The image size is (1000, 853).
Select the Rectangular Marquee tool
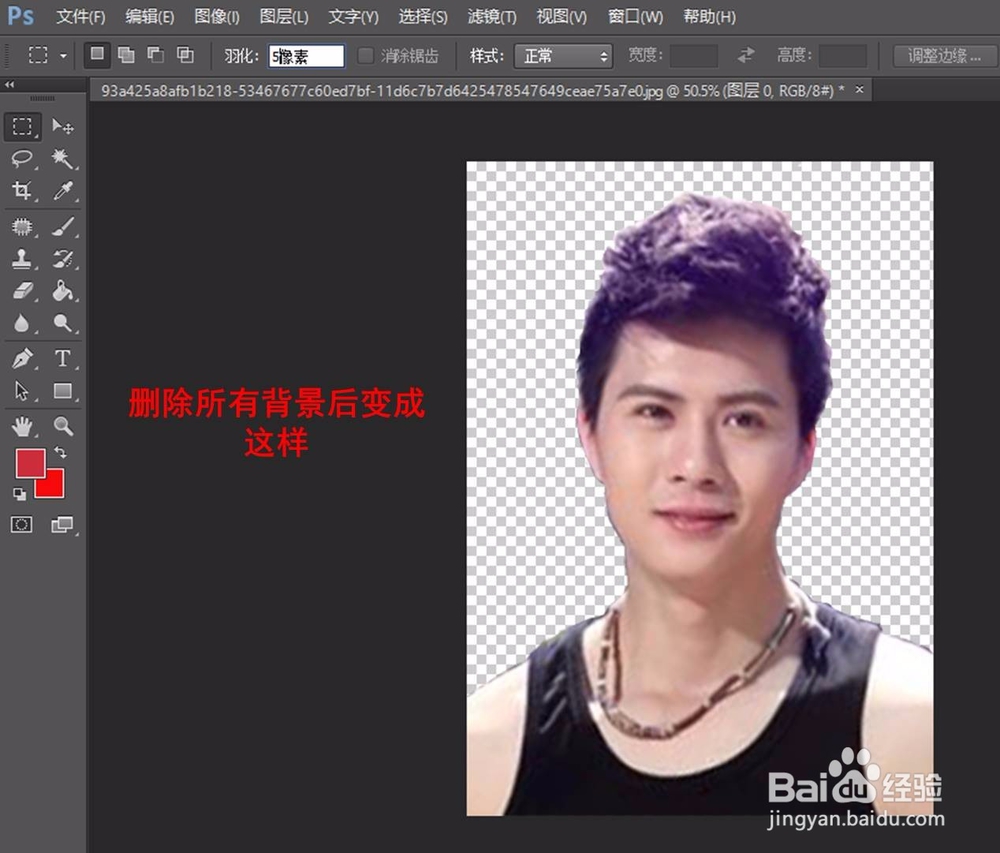22,127
